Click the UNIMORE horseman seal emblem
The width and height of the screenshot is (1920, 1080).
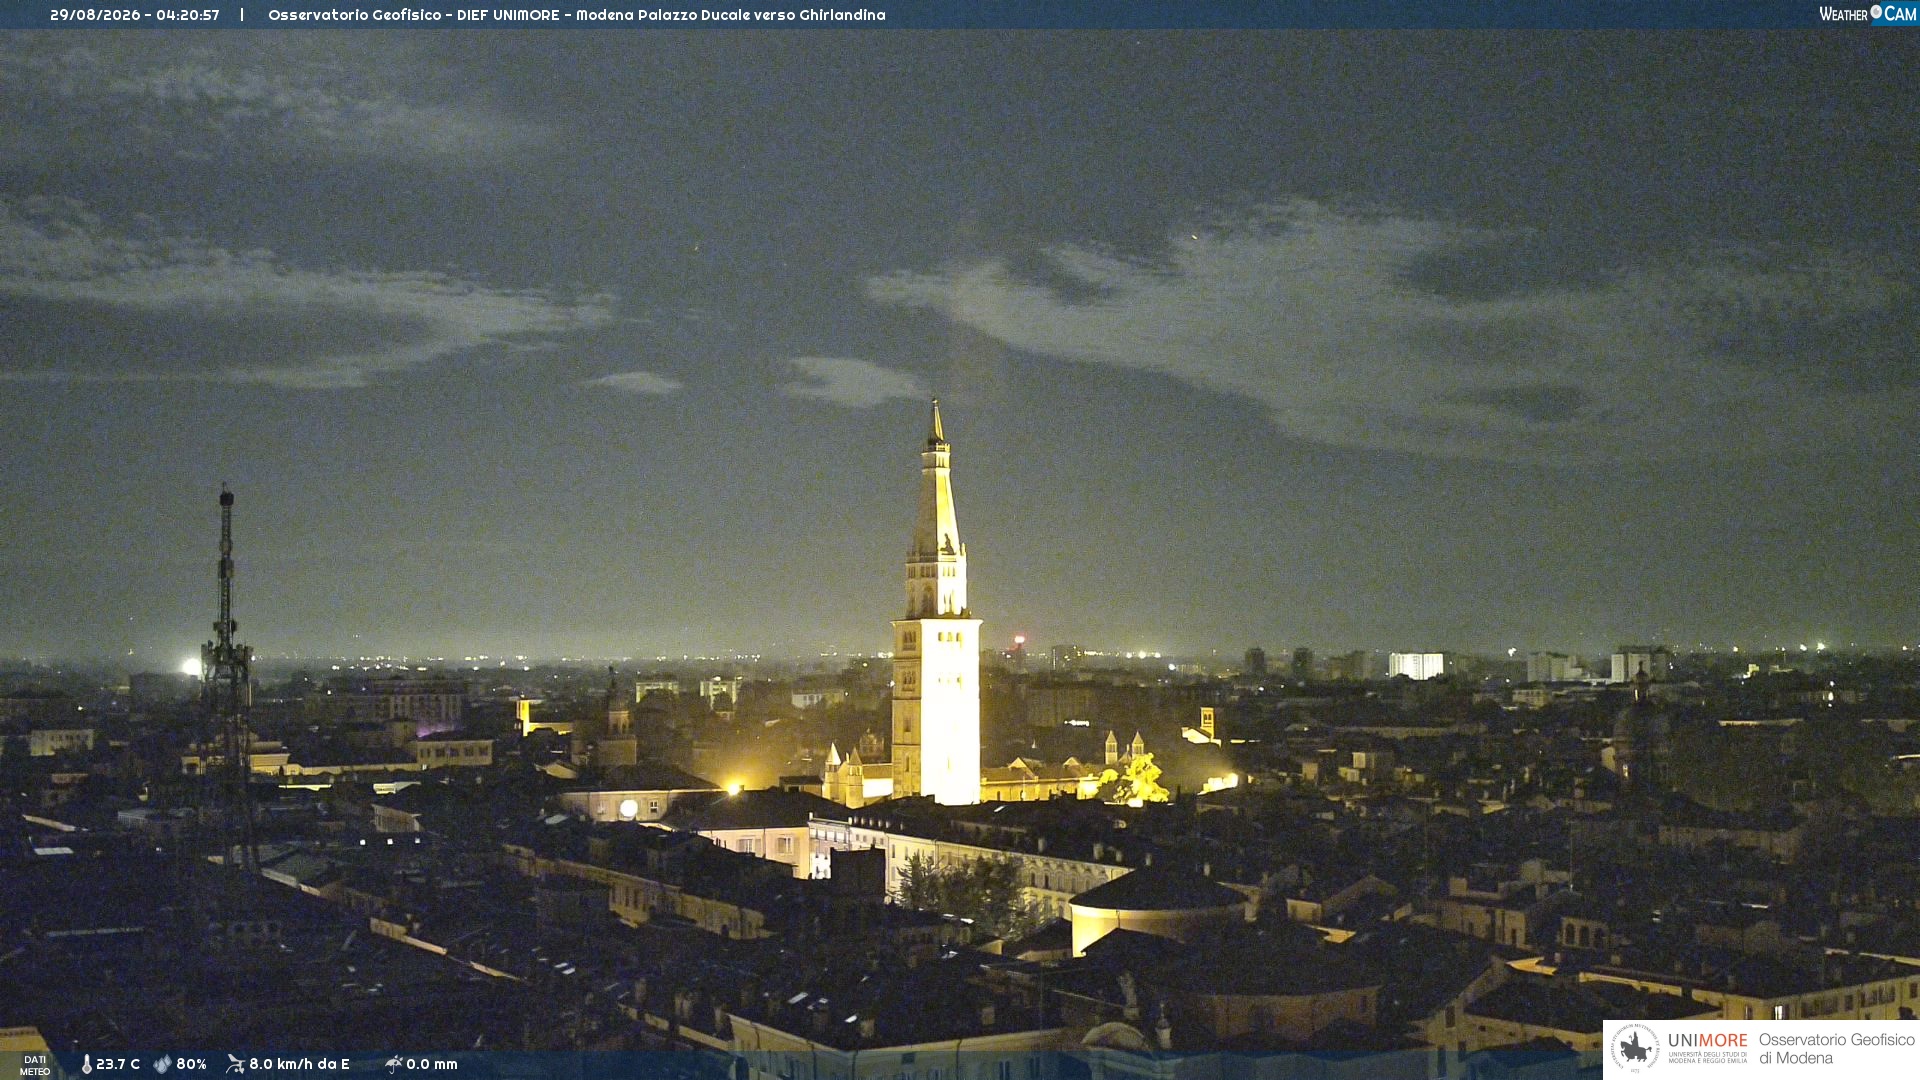coord(1635,1049)
